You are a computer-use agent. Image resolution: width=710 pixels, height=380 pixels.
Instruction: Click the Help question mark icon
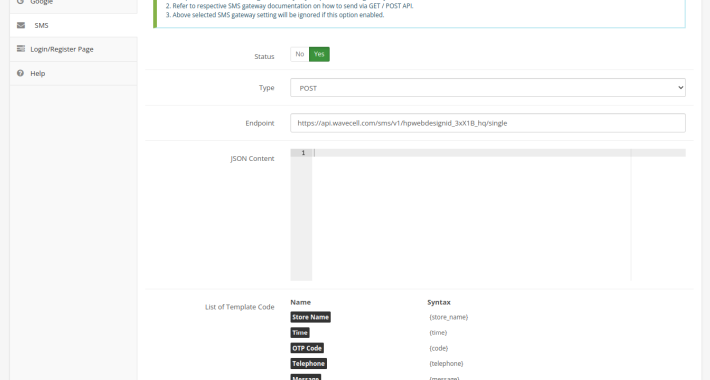pyautogui.click(x=20, y=73)
